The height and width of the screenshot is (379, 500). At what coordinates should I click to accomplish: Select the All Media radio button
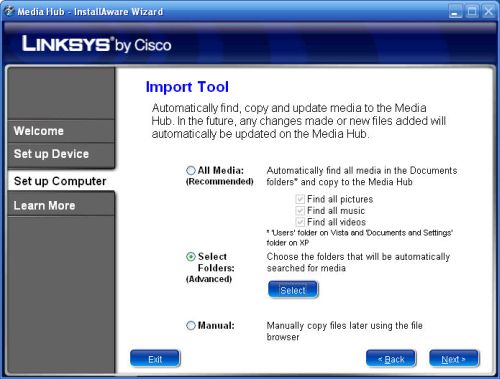pos(191,171)
